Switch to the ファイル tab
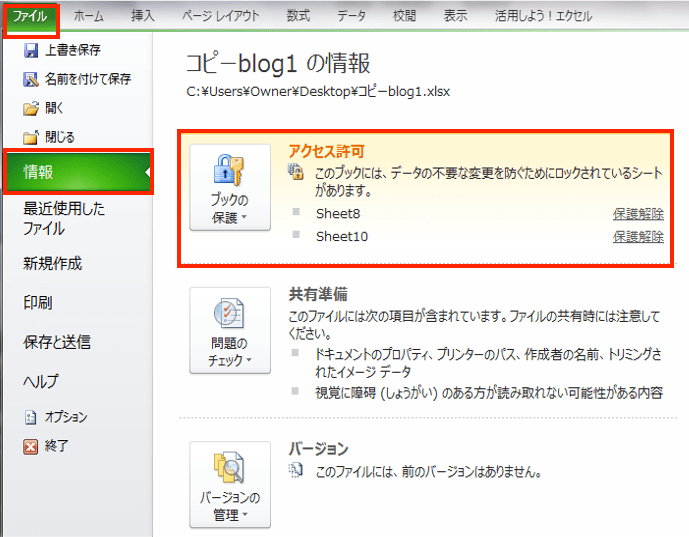 [31, 17]
